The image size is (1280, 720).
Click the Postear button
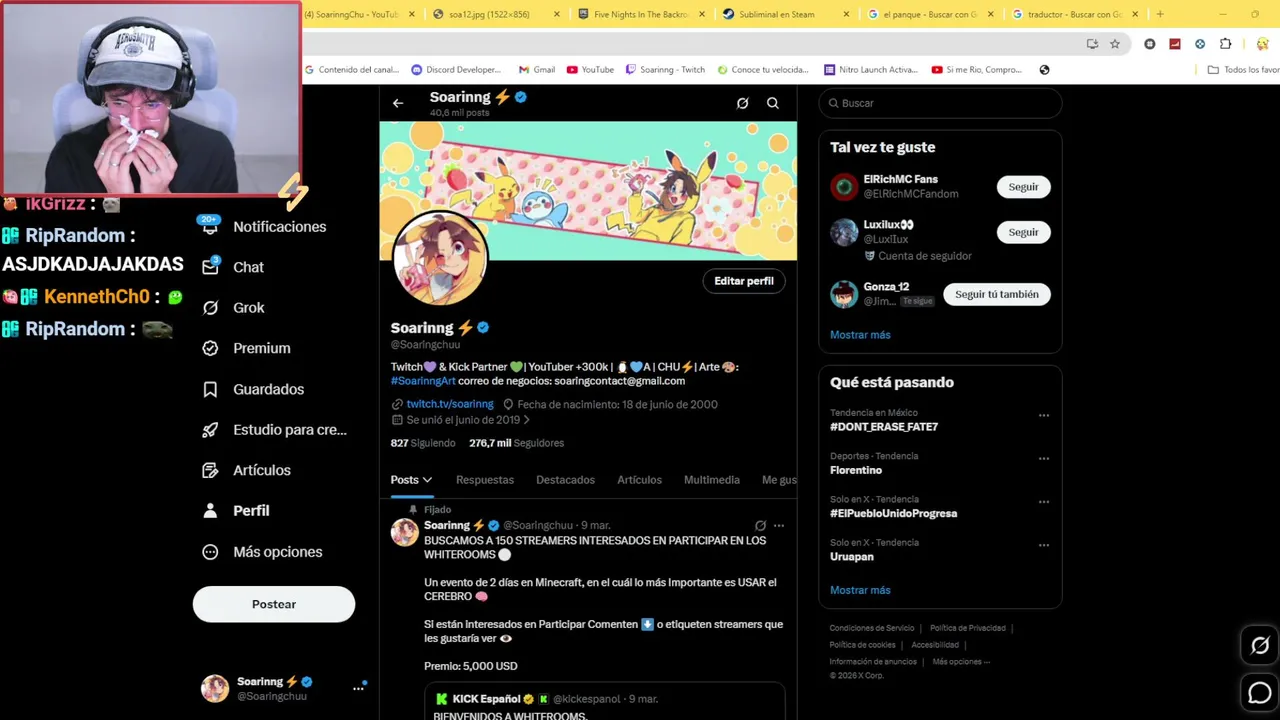coord(274,604)
